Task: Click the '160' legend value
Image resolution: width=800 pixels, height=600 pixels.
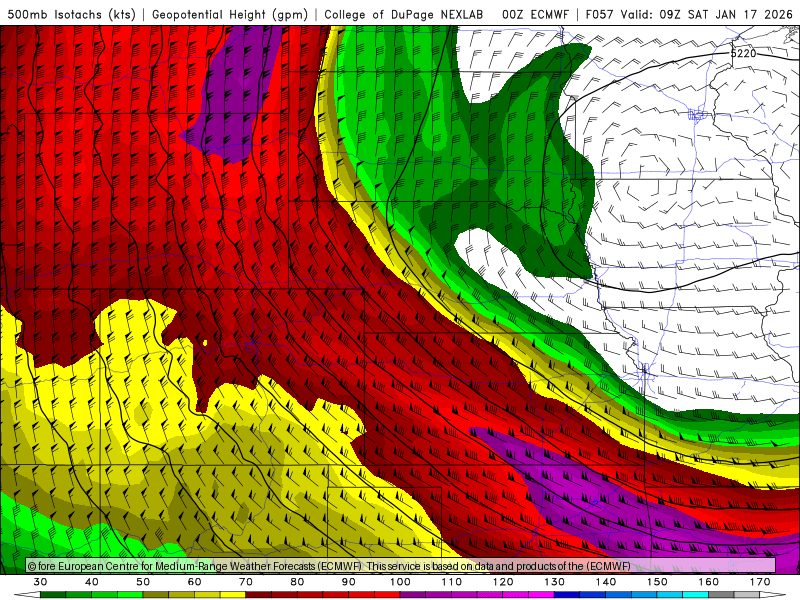Action: (x=708, y=582)
